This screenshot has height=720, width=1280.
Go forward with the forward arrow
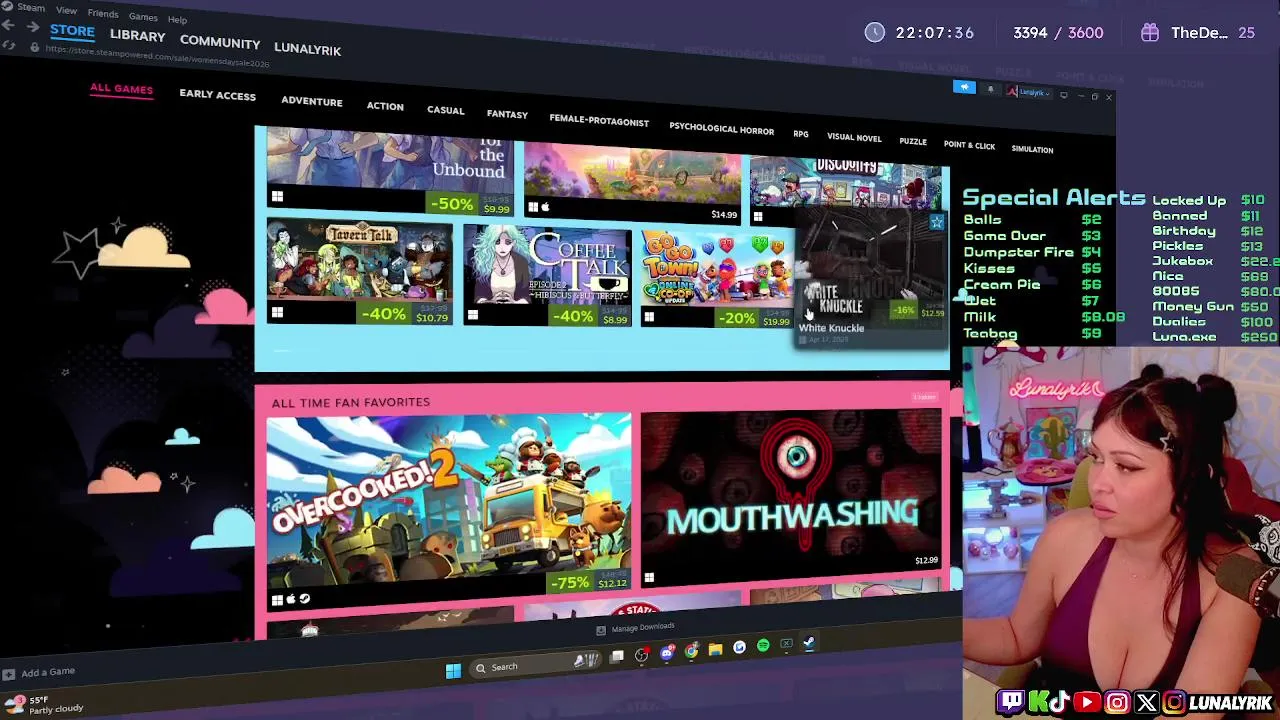point(33,29)
